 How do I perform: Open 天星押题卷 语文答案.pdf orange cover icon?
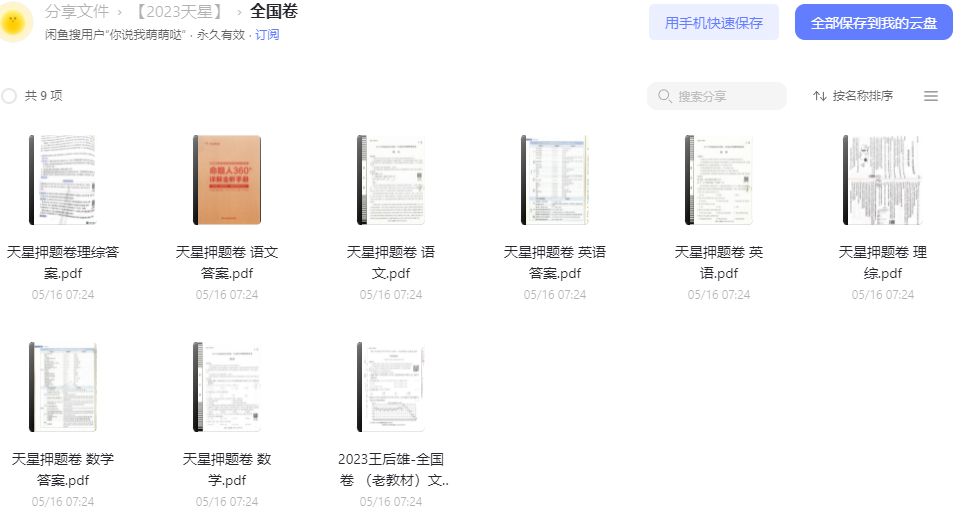[x=227, y=180]
